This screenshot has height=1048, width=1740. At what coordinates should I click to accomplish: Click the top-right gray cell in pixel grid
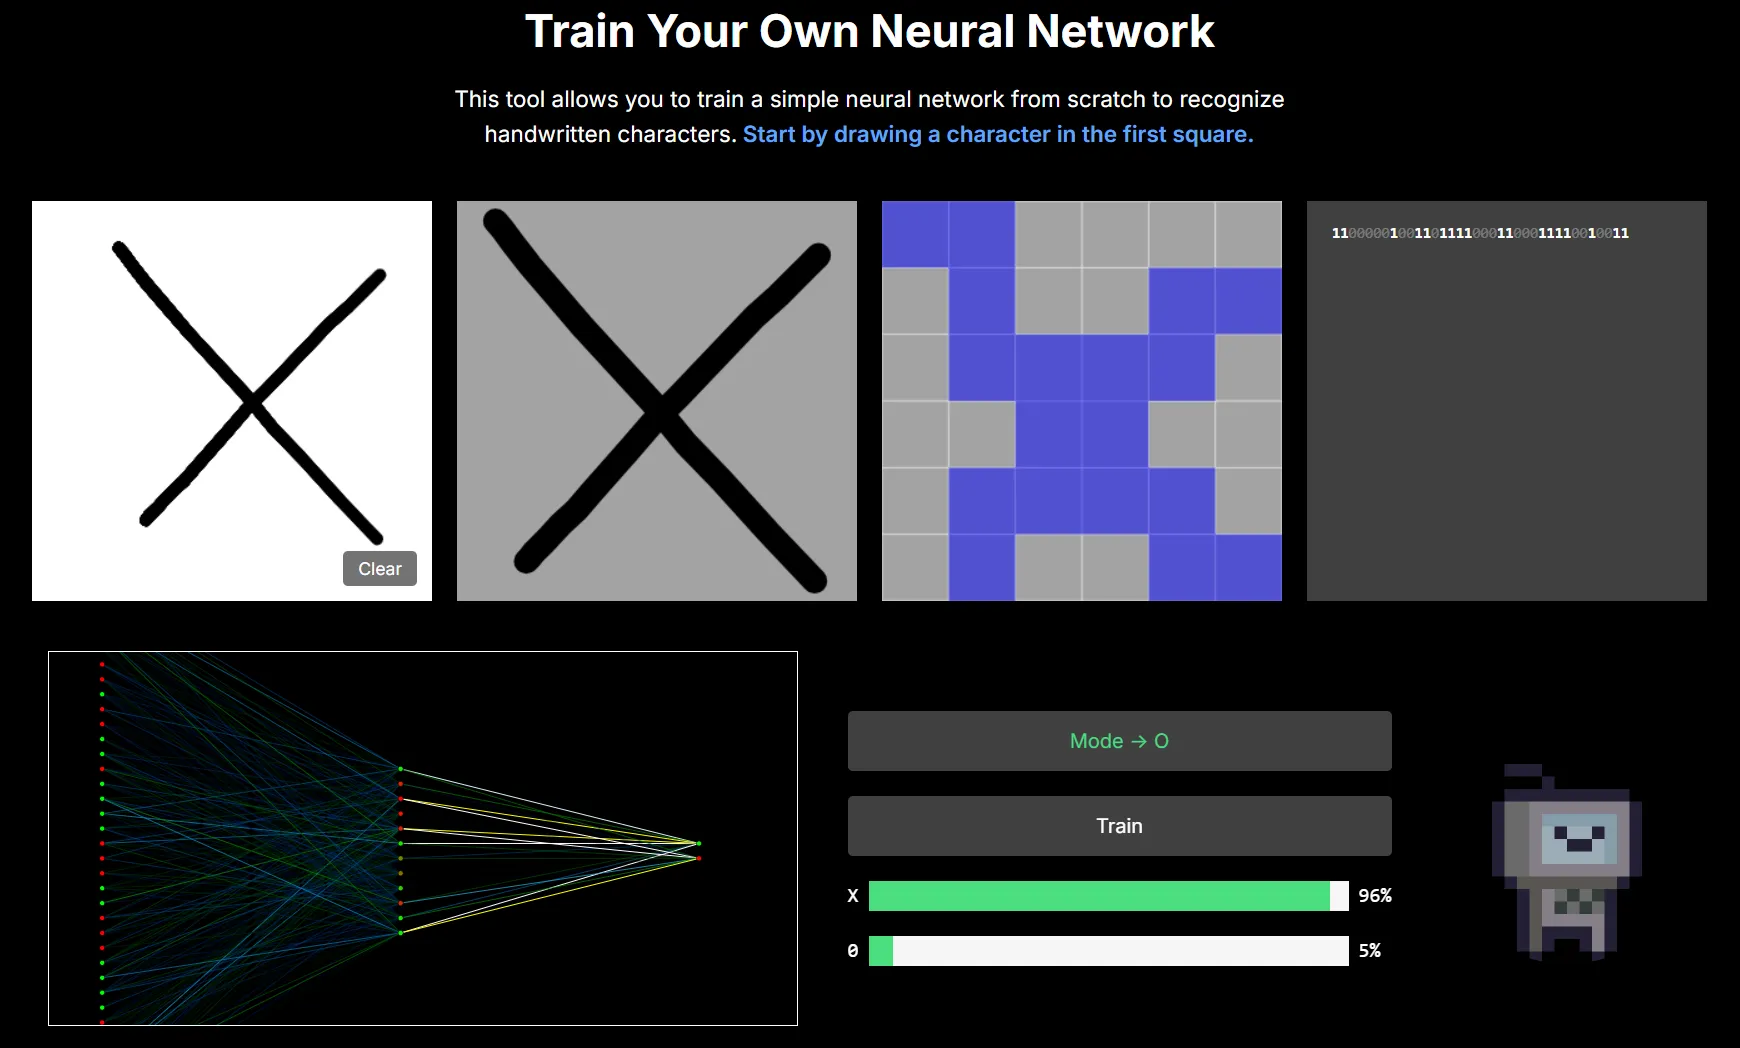[x=1248, y=234]
